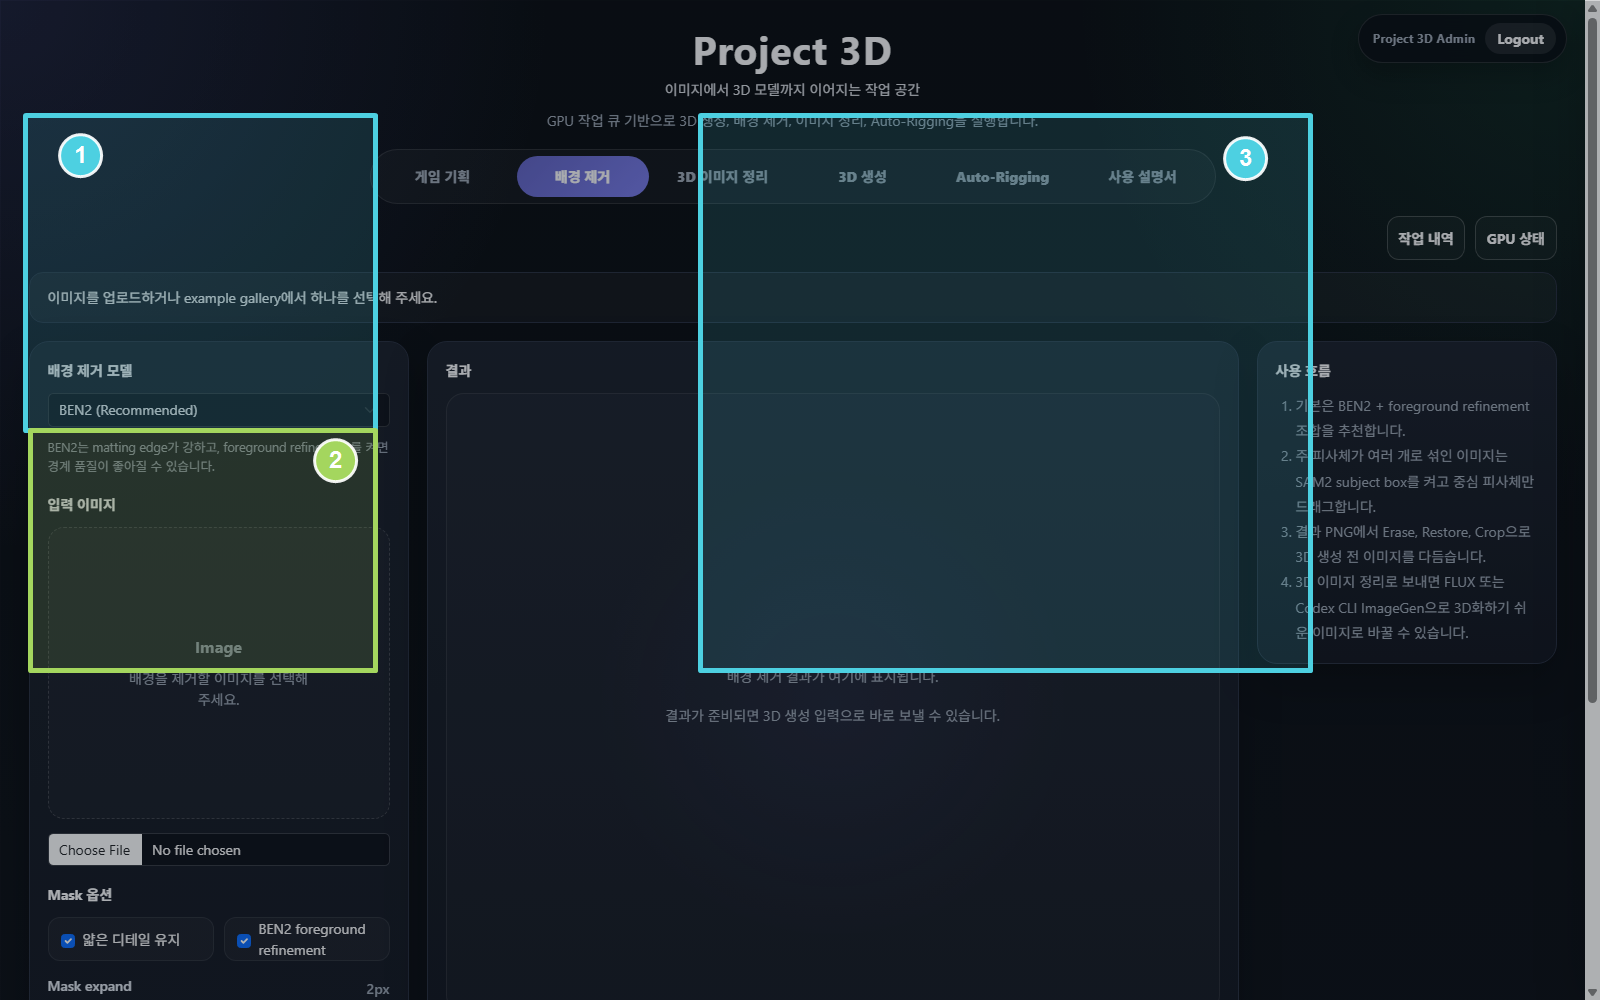Click the 3D 생성 입력 result hint text
The width and height of the screenshot is (1600, 1000).
coord(832,716)
